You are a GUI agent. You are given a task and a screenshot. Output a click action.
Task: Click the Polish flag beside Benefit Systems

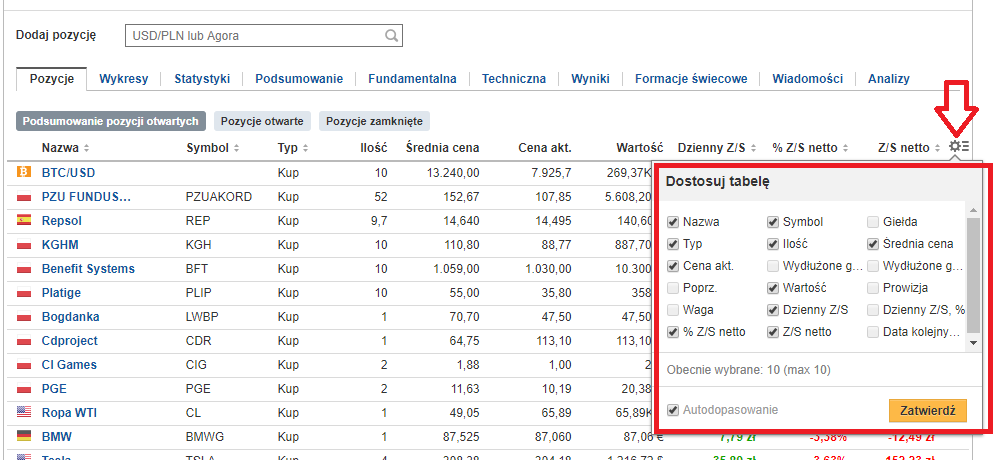(x=24, y=269)
